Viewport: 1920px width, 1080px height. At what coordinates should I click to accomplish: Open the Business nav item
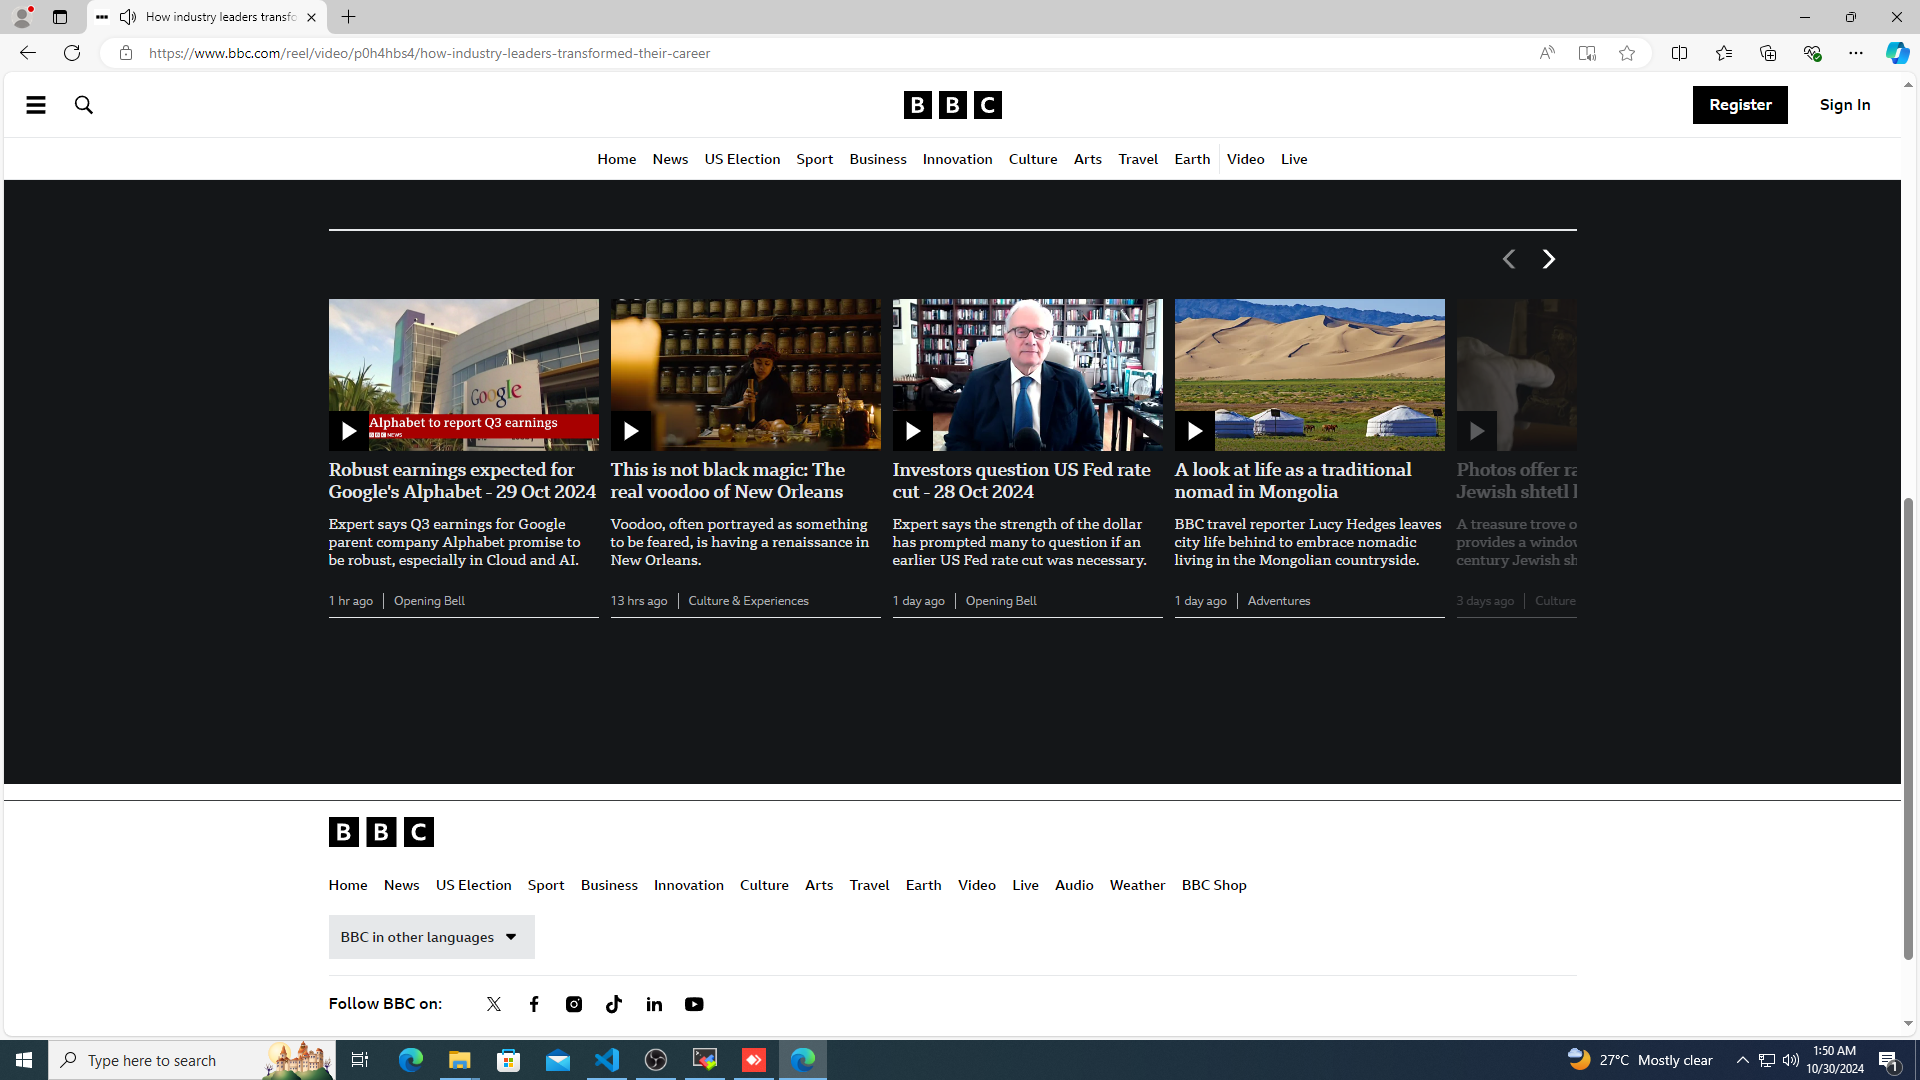pyautogui.click(x=878, y=160)
